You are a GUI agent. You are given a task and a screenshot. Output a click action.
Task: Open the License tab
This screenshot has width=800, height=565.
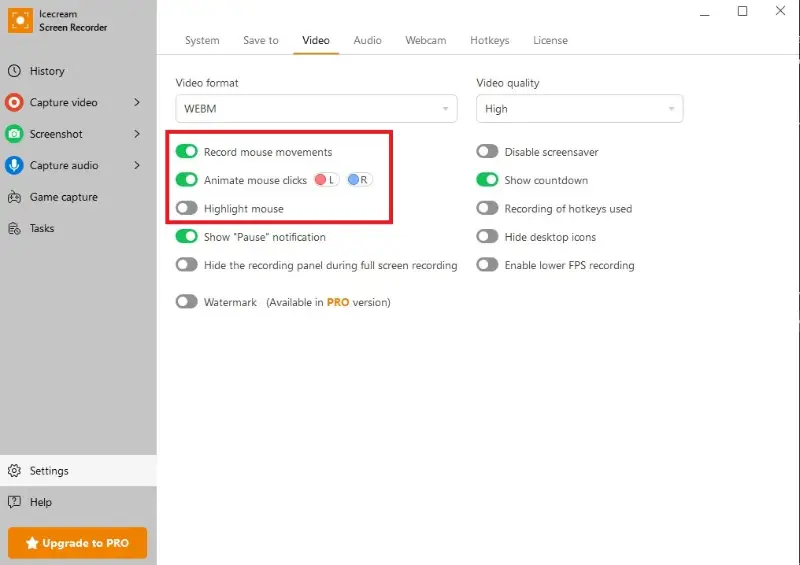coord(550,41)
